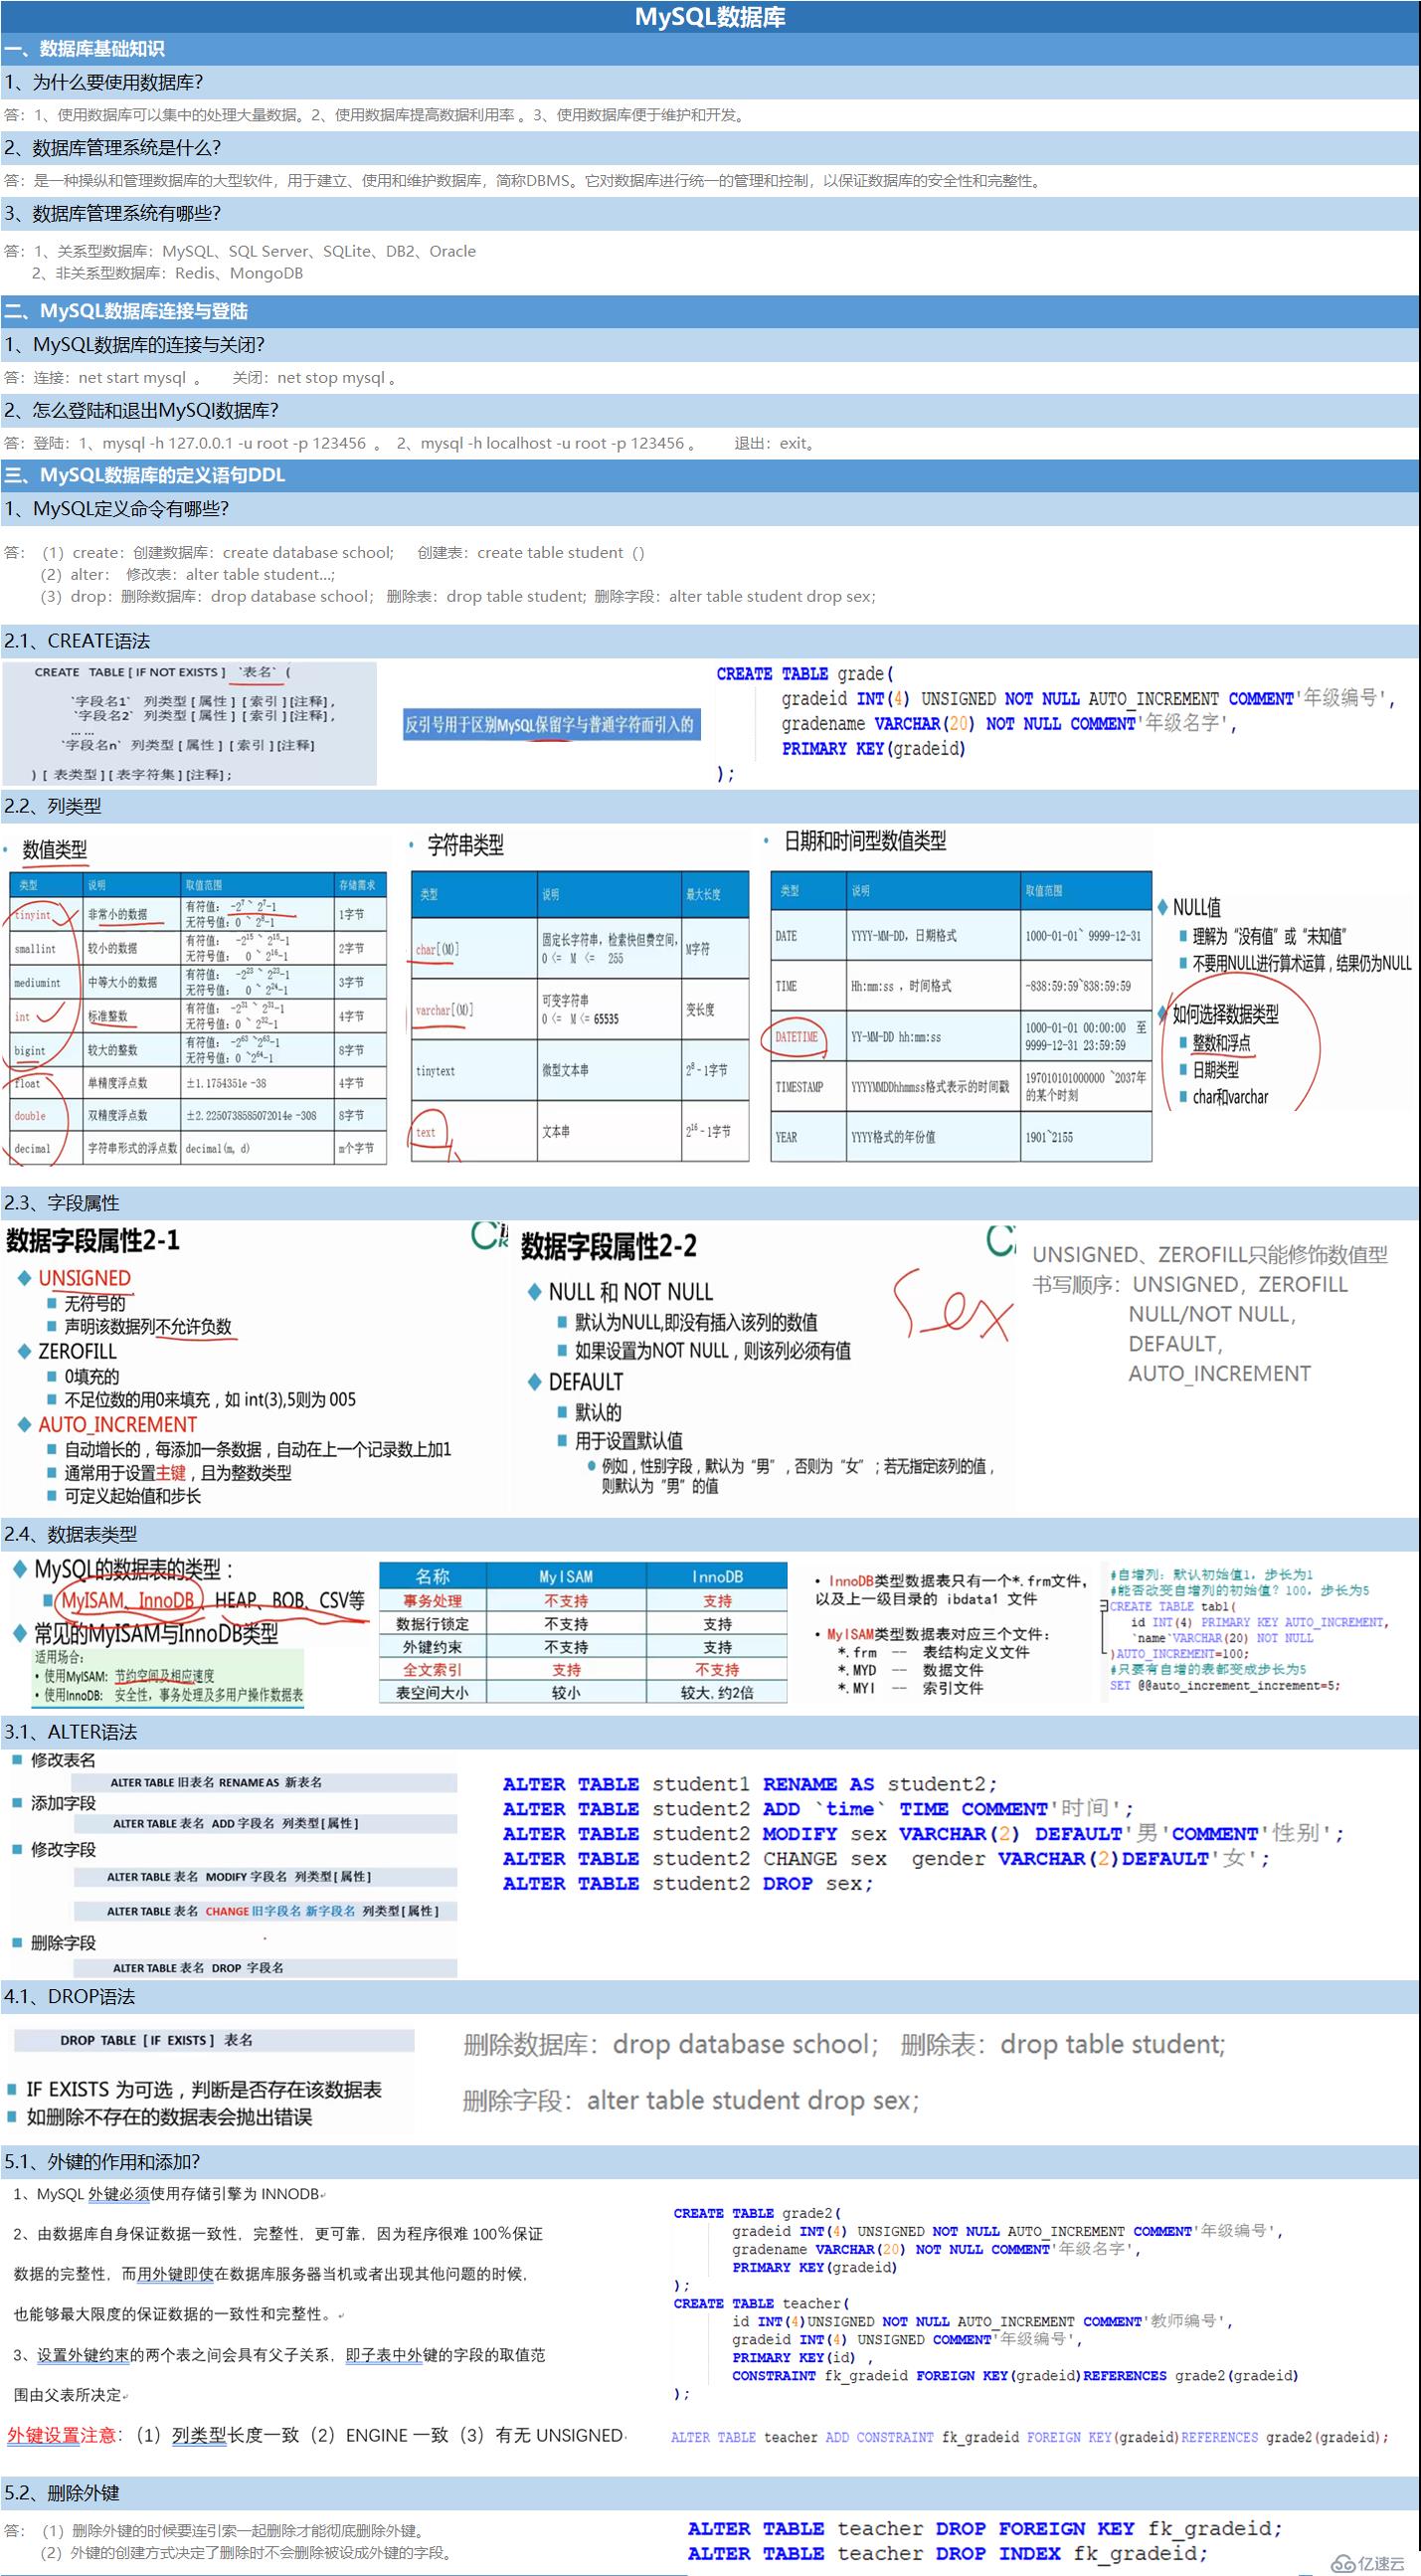1421x2576 pixels.
Task: Click the 'NULL 和 NOT NULL' bullet
Action: [630, 1292]
